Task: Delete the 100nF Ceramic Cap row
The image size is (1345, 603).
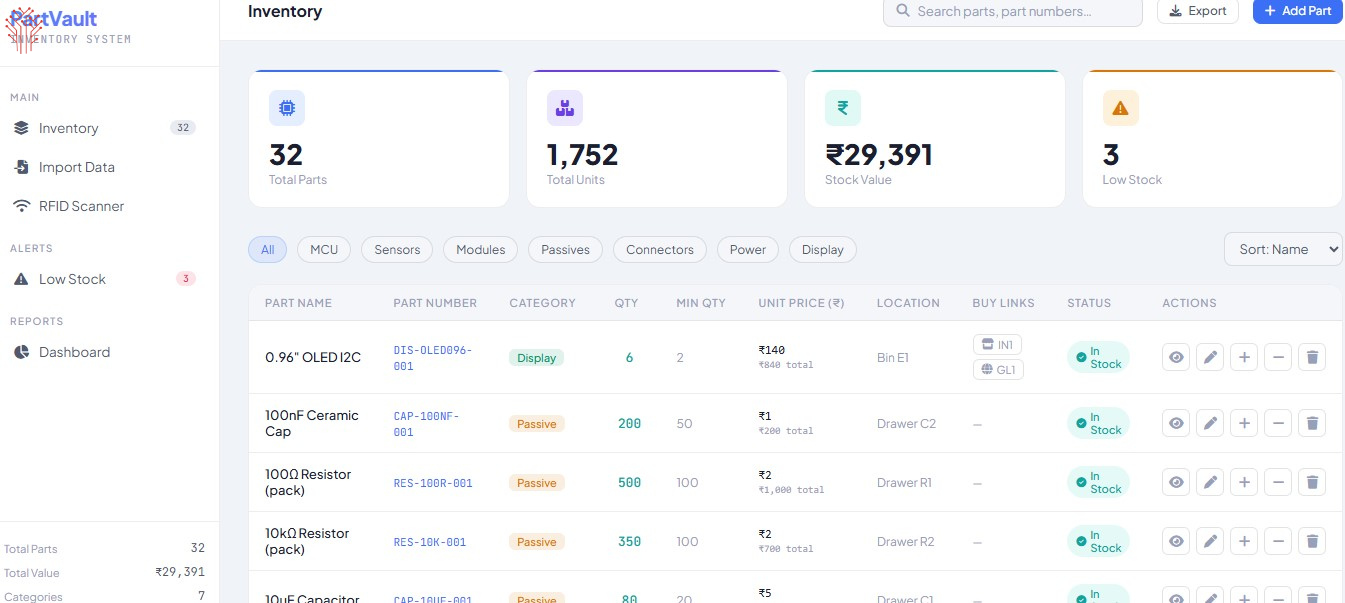Action: (x=1312, y=423)
